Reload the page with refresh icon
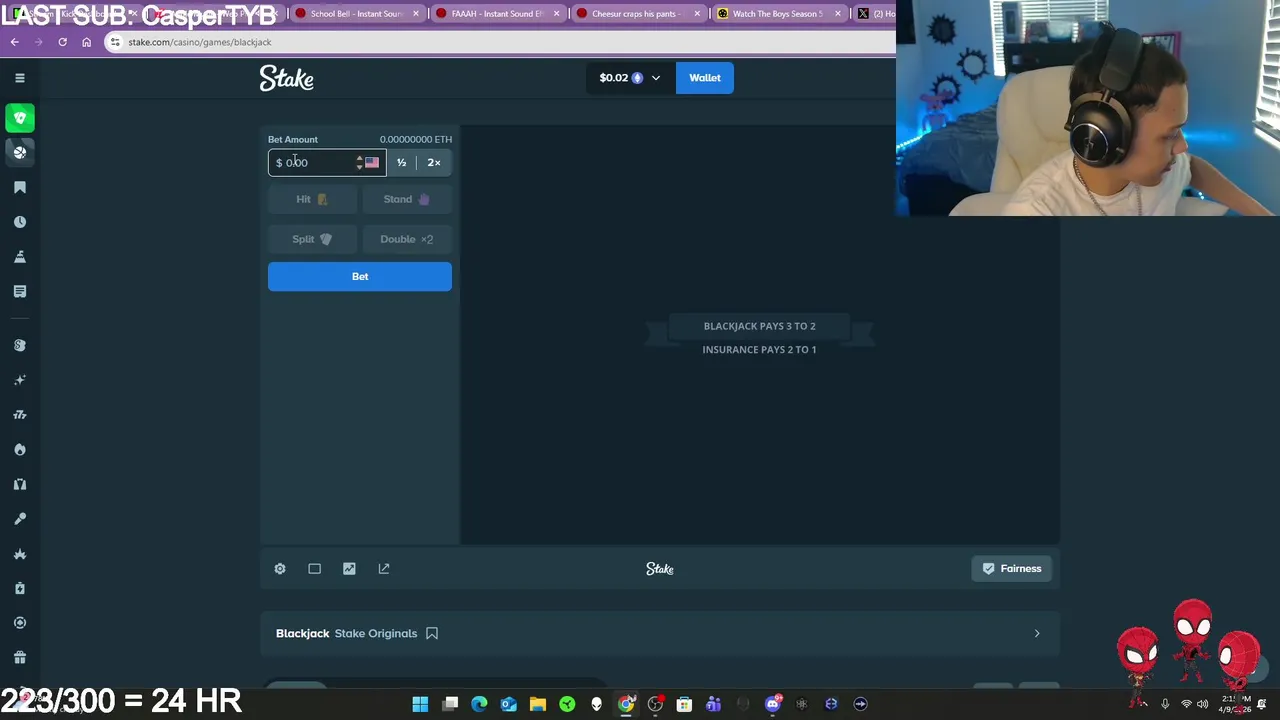The width and height of the screenshot is (1280, 720). click(62, 42)
